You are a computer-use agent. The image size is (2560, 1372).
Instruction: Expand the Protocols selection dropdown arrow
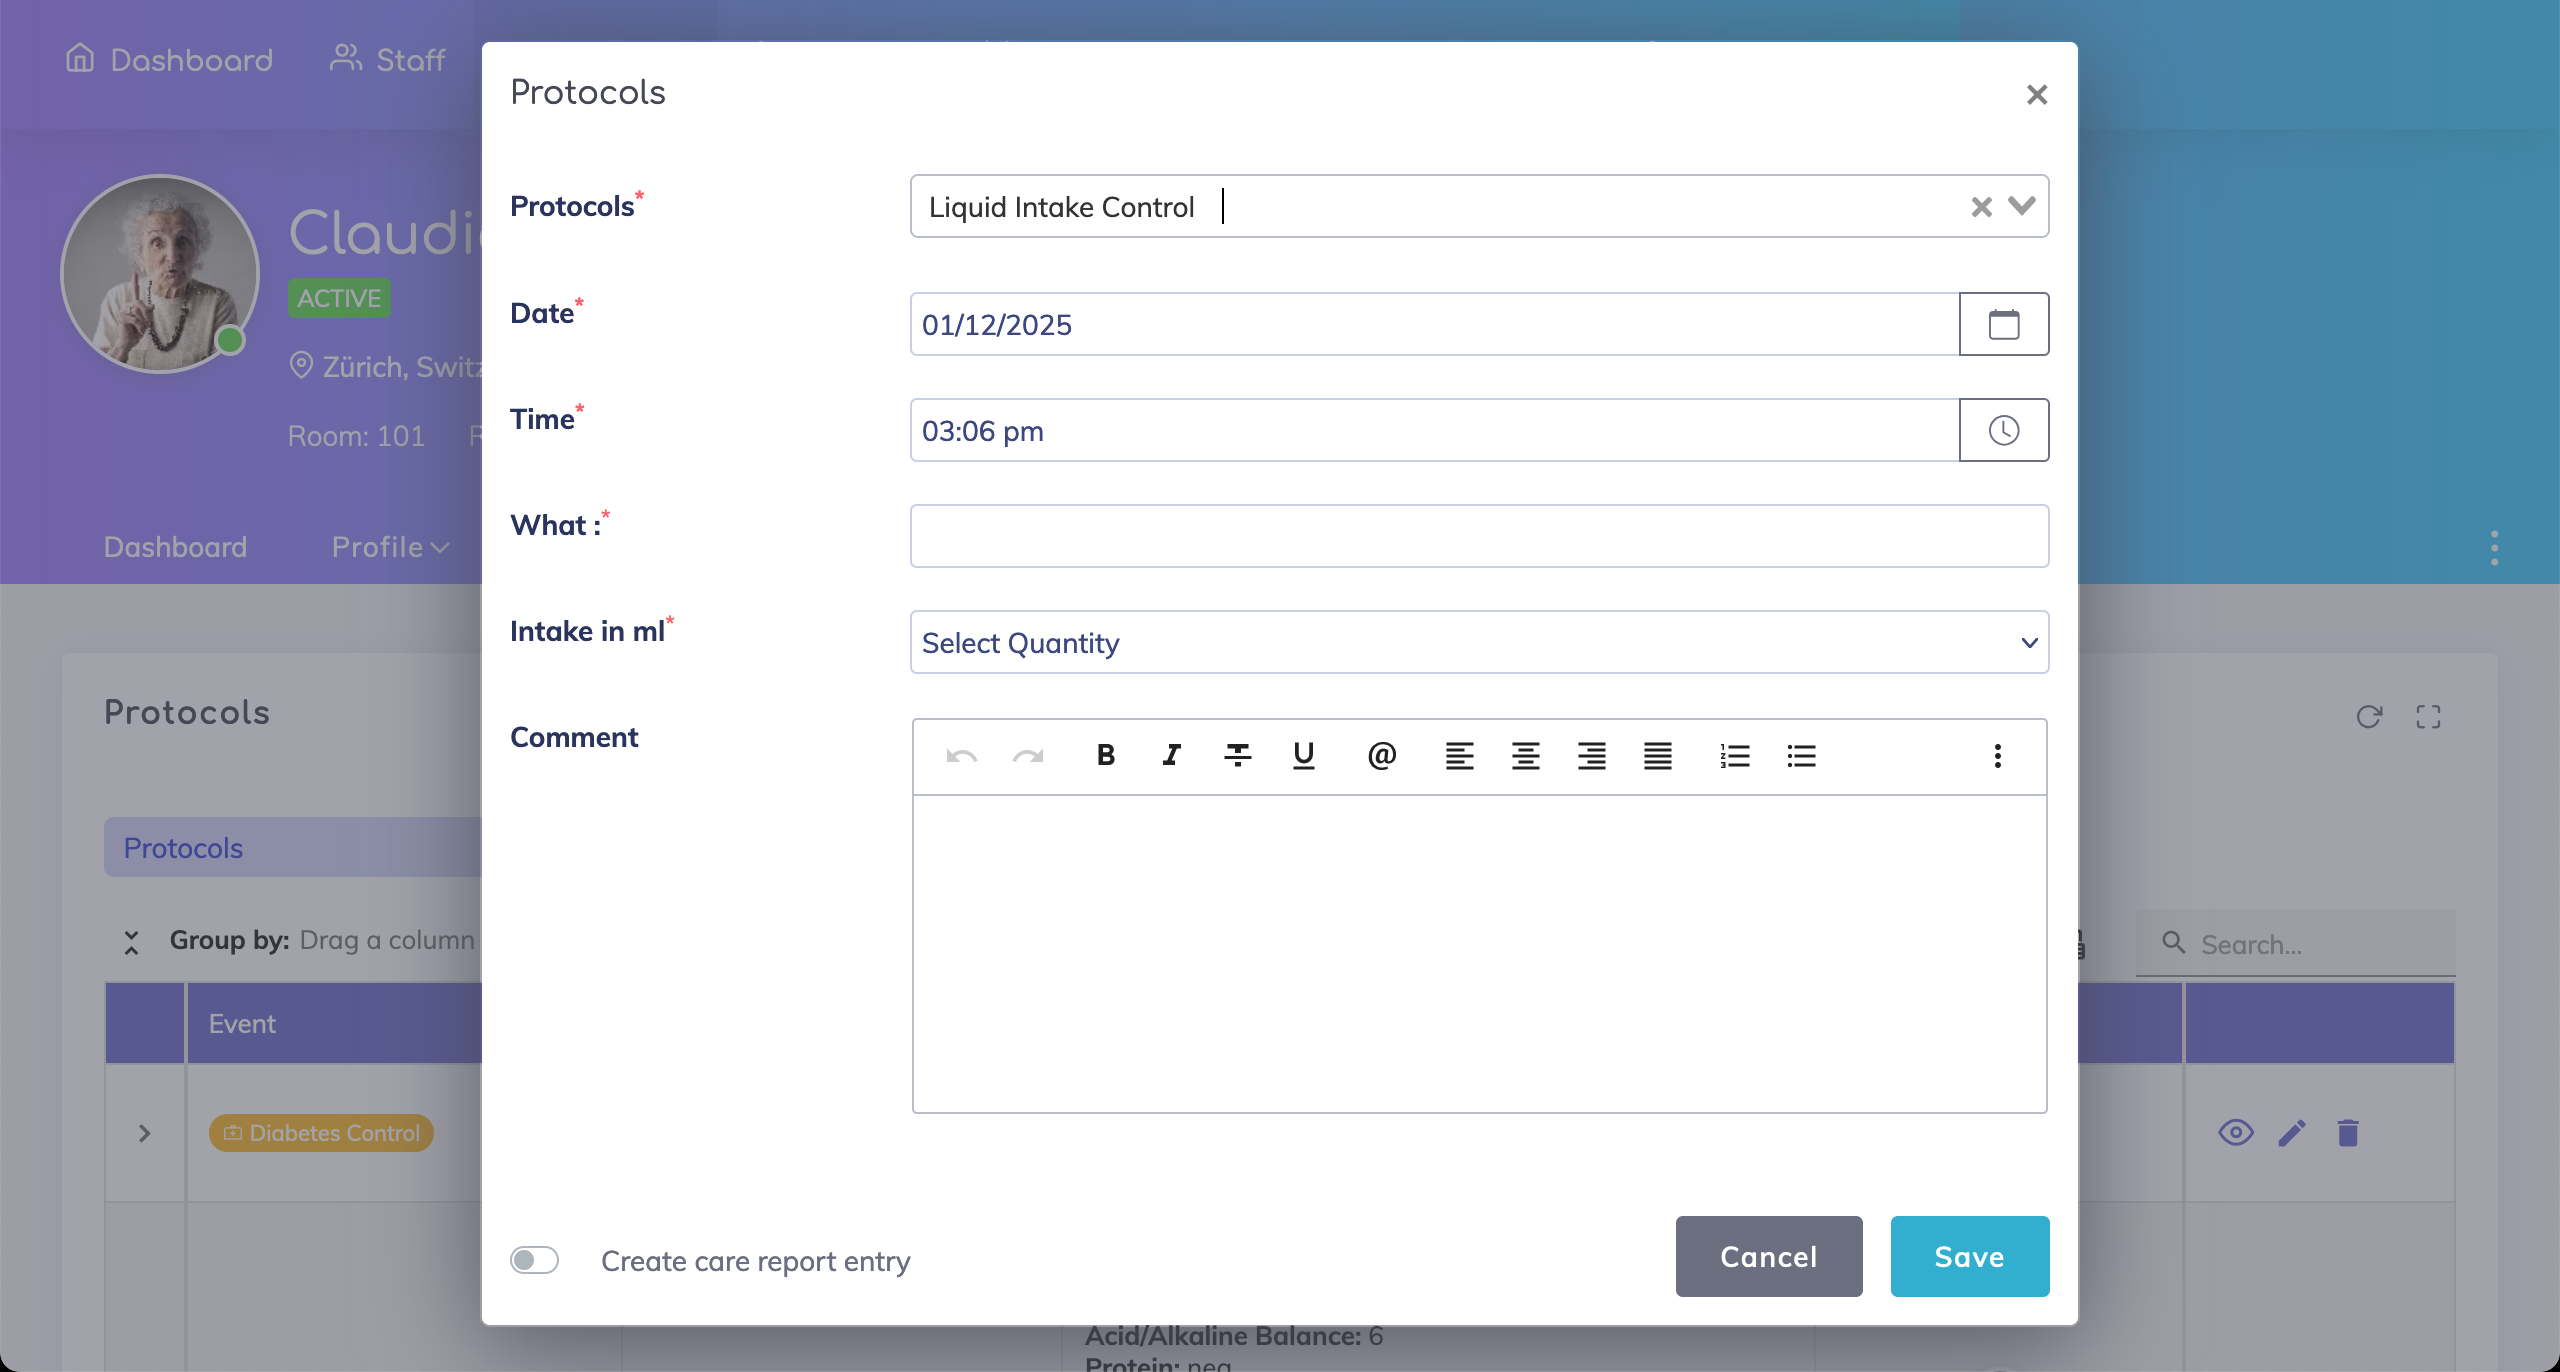[x=2022, y=206]
